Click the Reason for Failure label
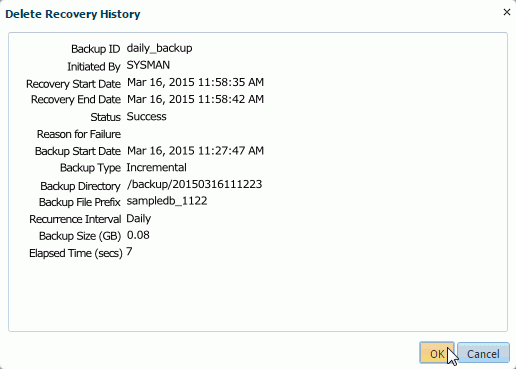516x369 pixels. click(x=79, y=134)
